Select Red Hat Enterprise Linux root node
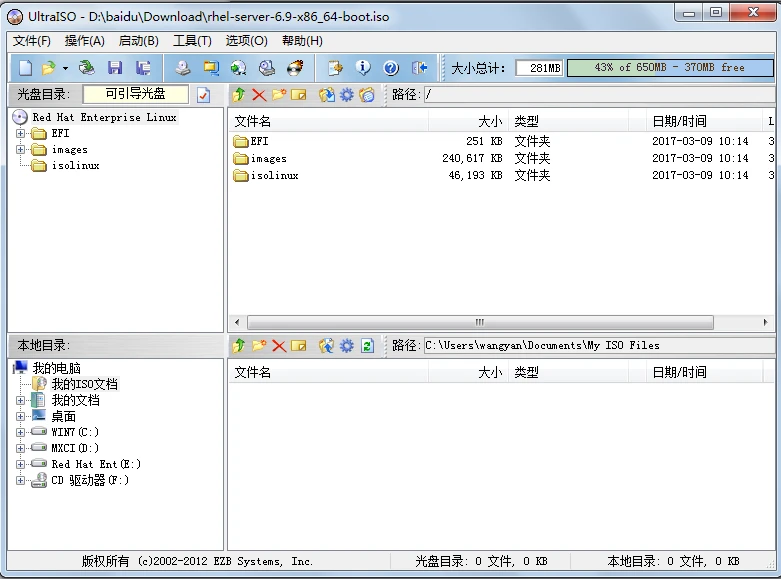The width and height of the screenshot is (781, 579). [x=104, y=118]
